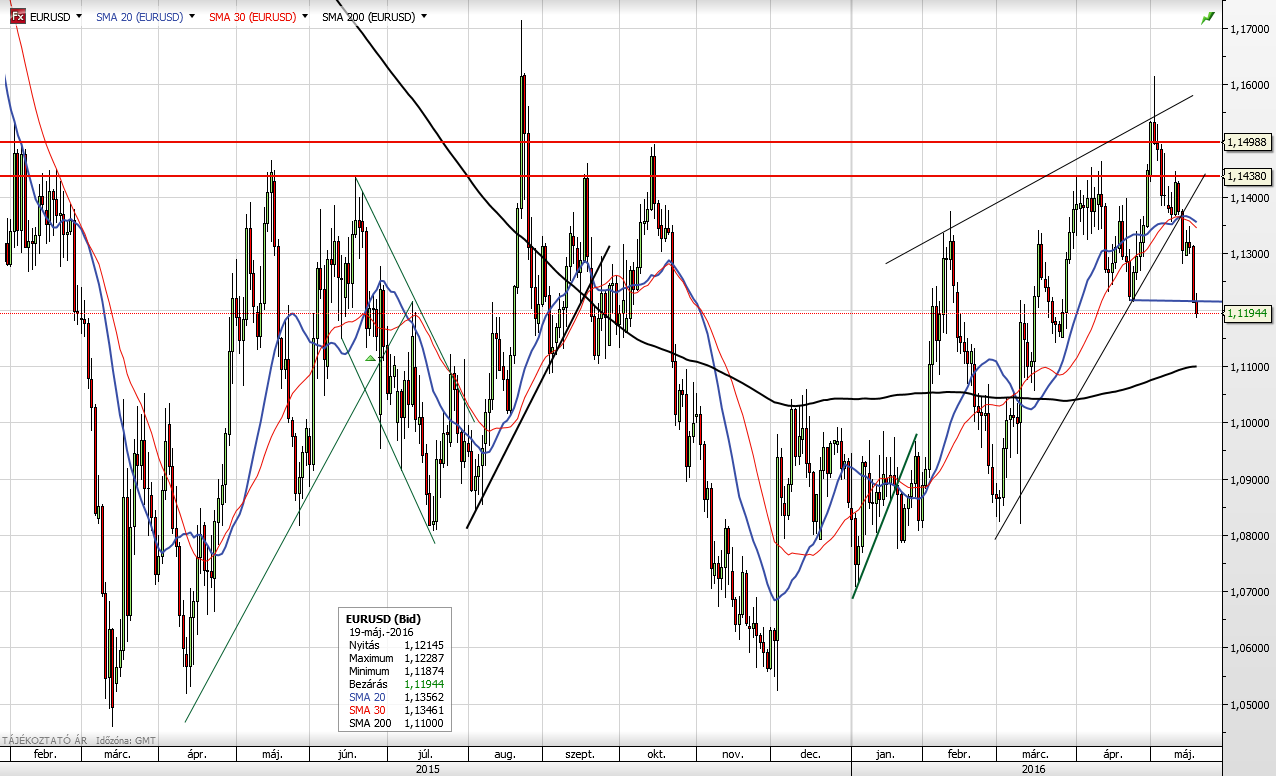Viewport: 1276px width, 776px height.
Task: Click the Minimum value 1,11874
Action: pyautogui.click(x=424, y=672)
